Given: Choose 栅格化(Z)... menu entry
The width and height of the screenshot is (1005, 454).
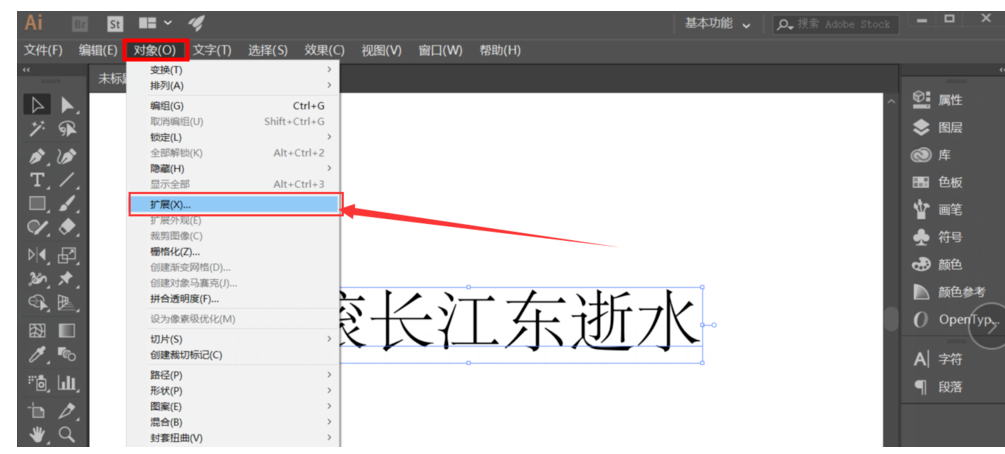Looking at the screenshot, I should click(x=233, y=252).
